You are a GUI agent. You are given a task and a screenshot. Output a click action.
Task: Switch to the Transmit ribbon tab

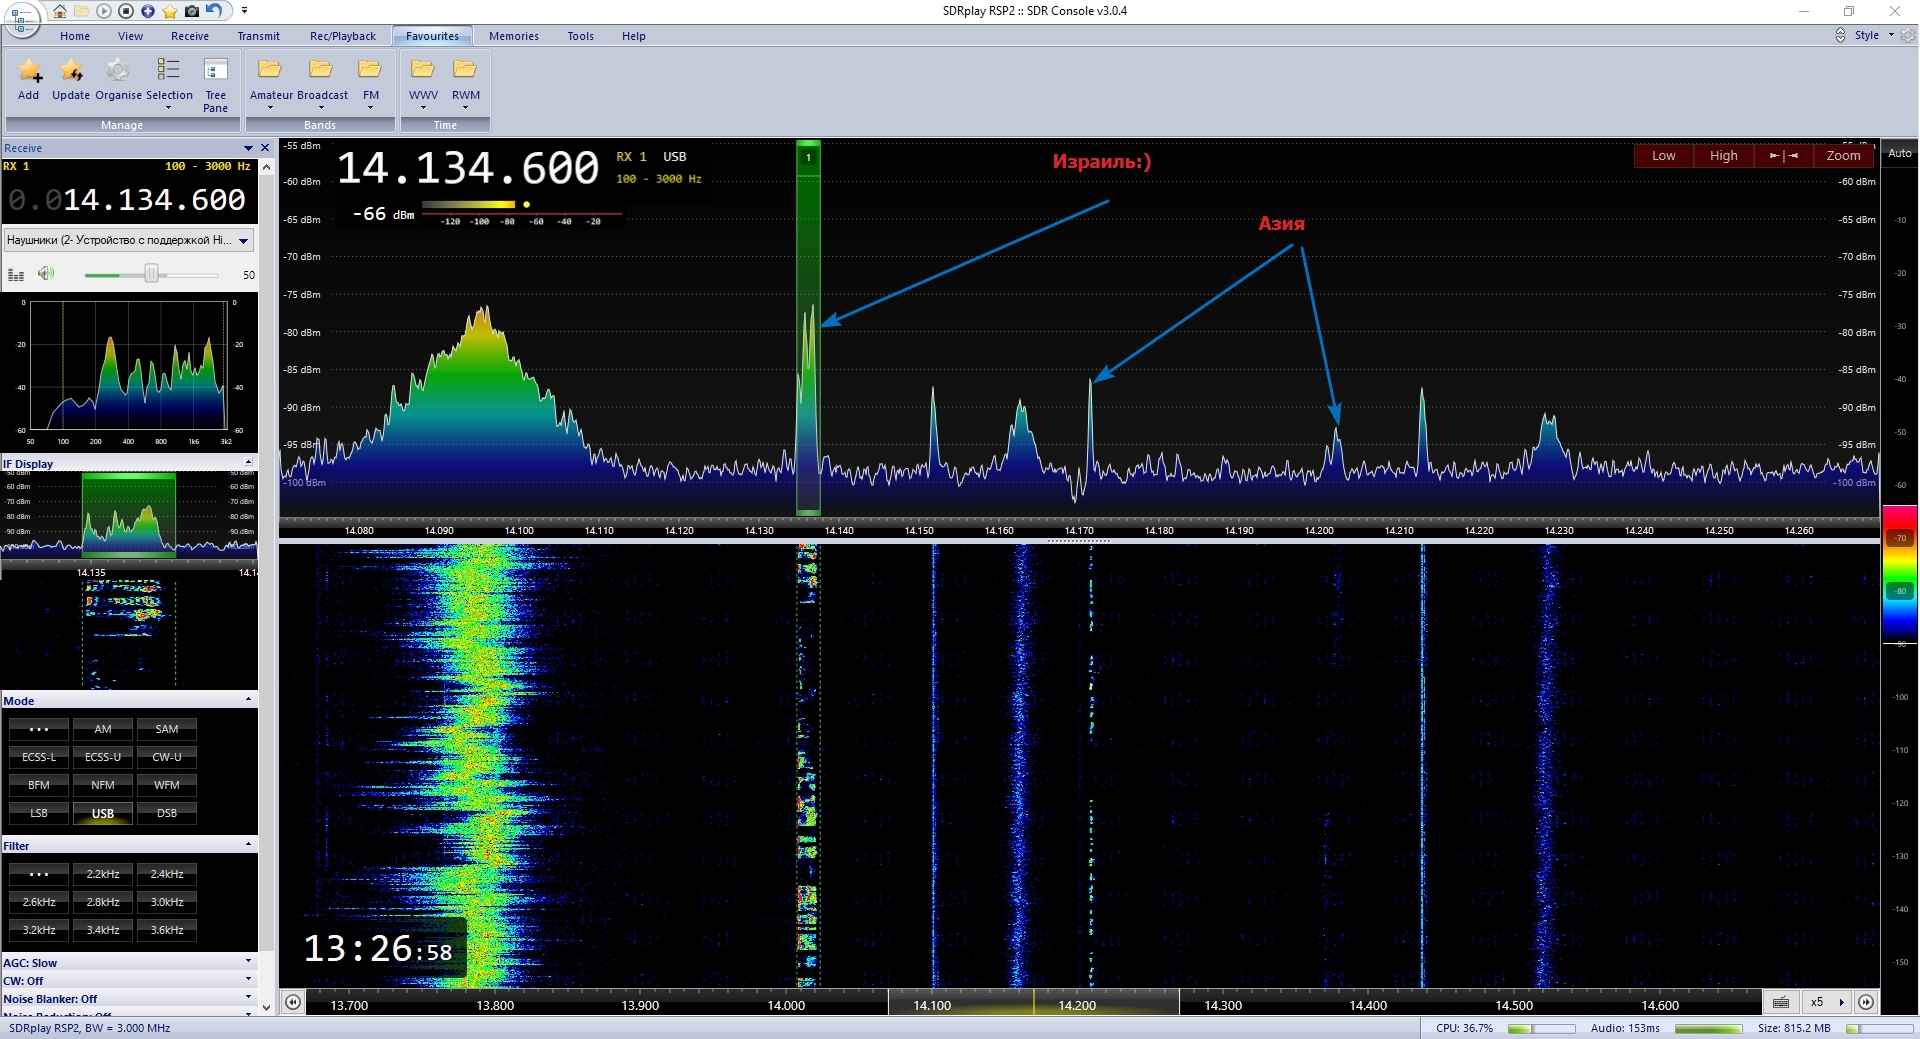tap(259, 36)
